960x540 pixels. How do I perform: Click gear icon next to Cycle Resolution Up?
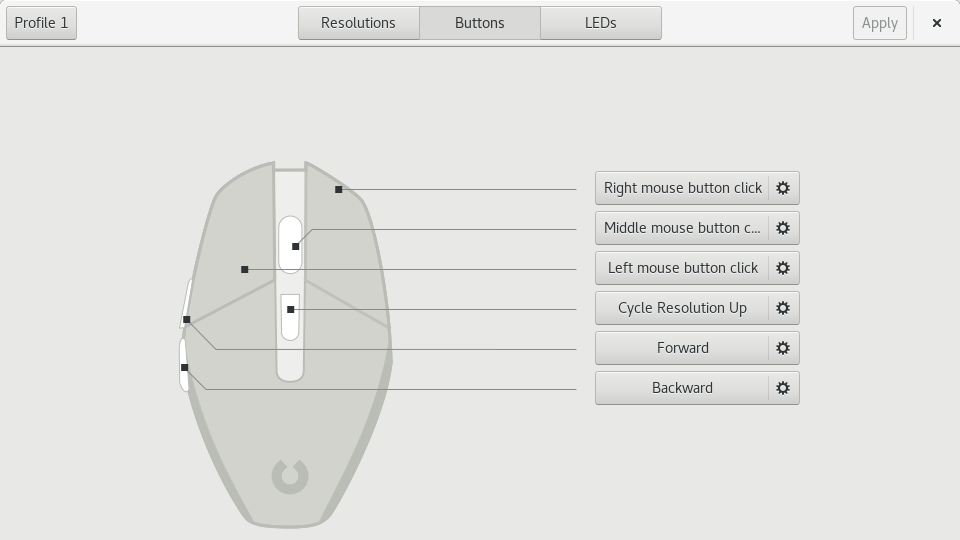(x=783, y=308)
